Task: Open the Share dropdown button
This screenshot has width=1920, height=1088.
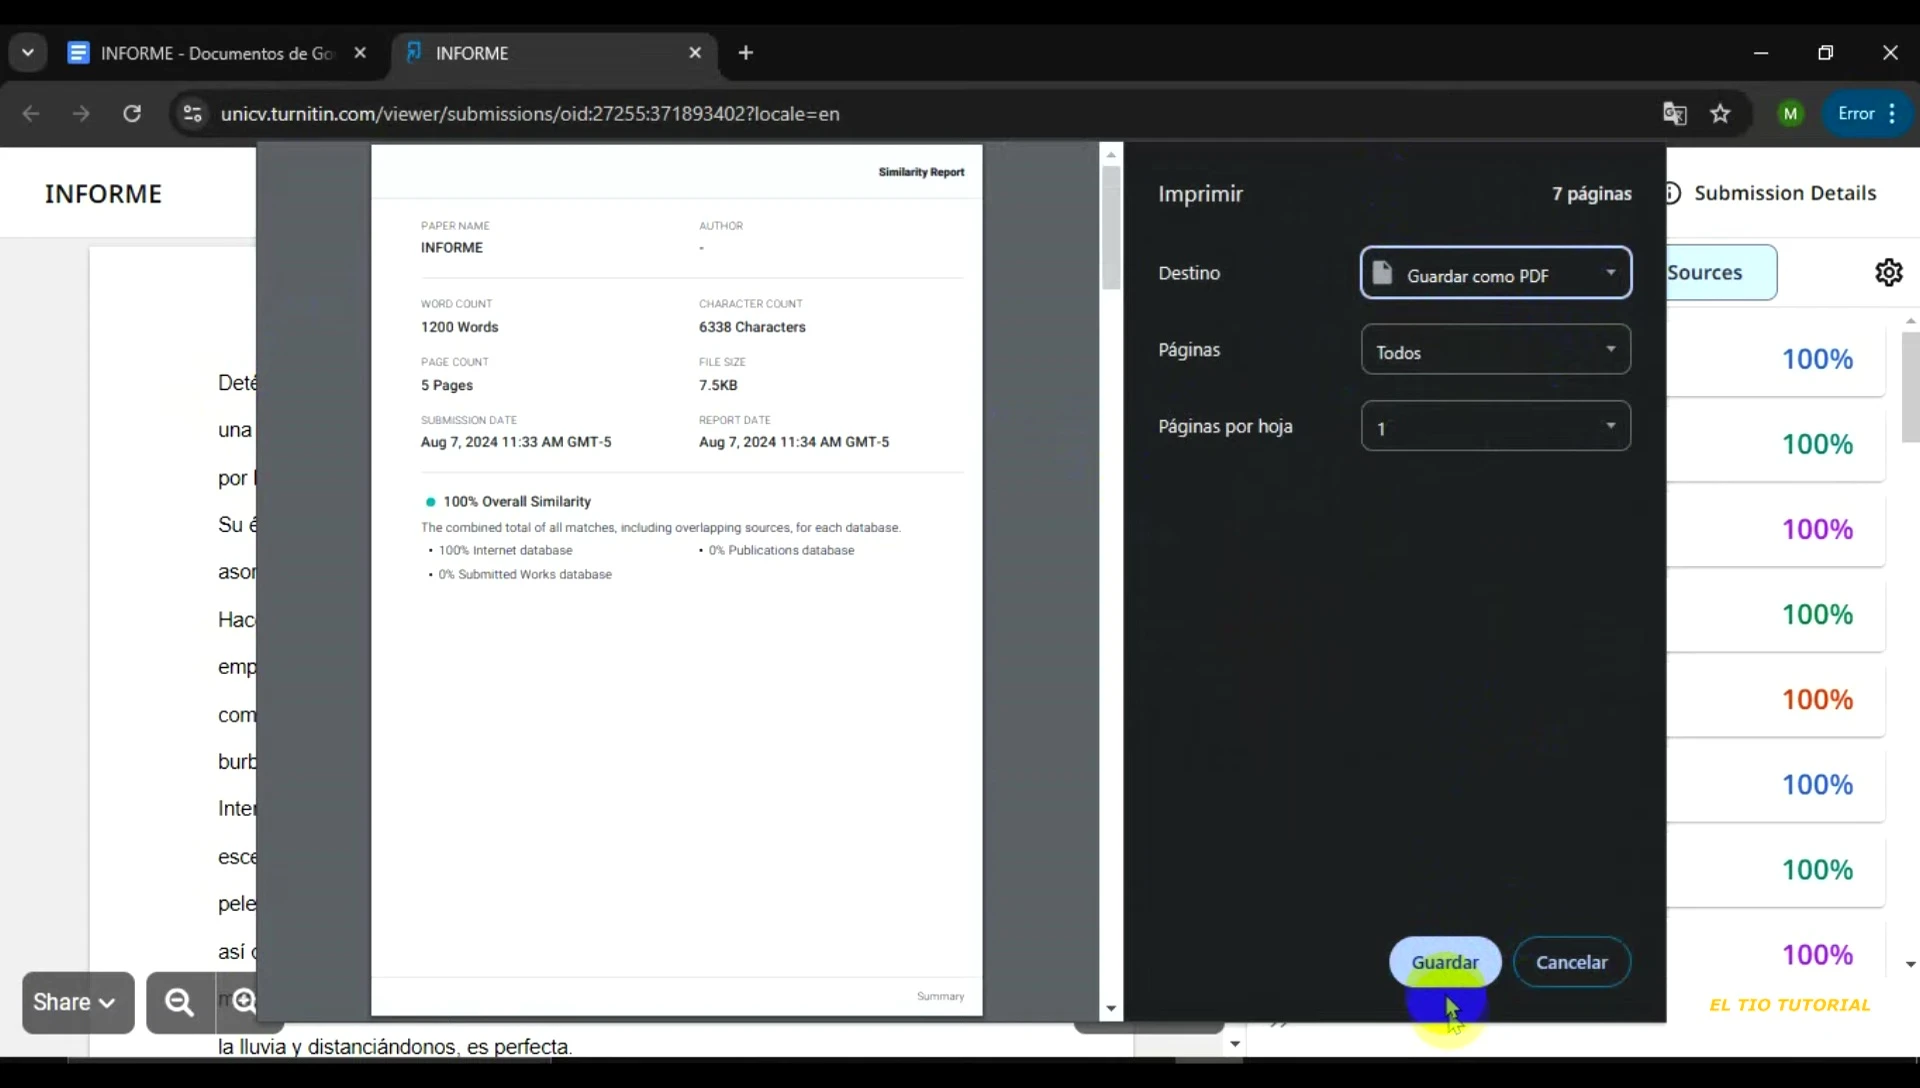Action: click(x=78, y=1002)
